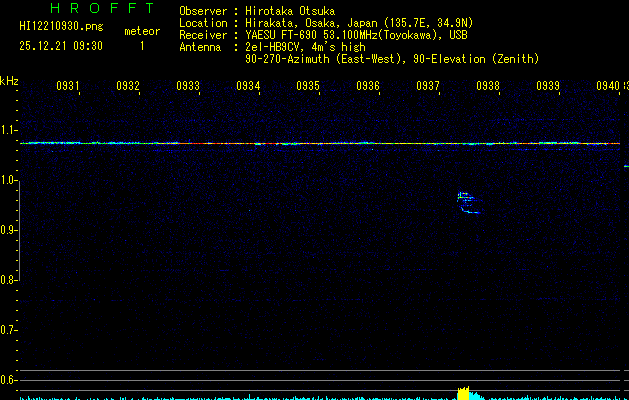Select the HI12210930.png filename label
The image size is (629, 400).
click(x=58, y=31)
